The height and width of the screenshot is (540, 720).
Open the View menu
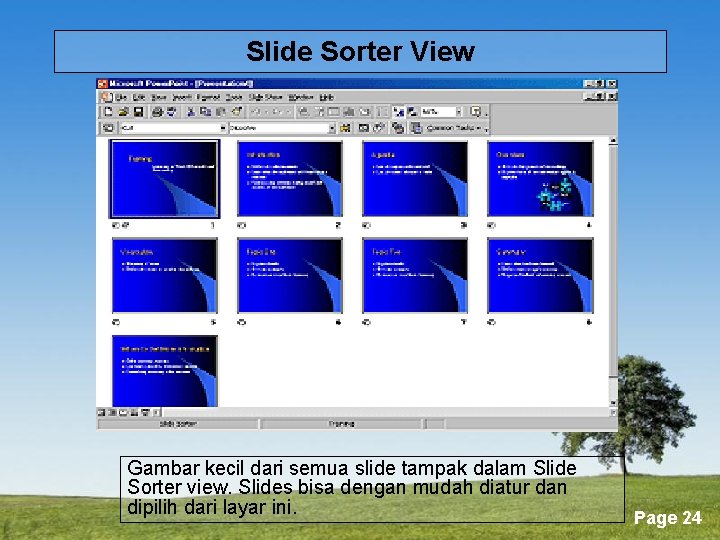[x=159, y=97]
